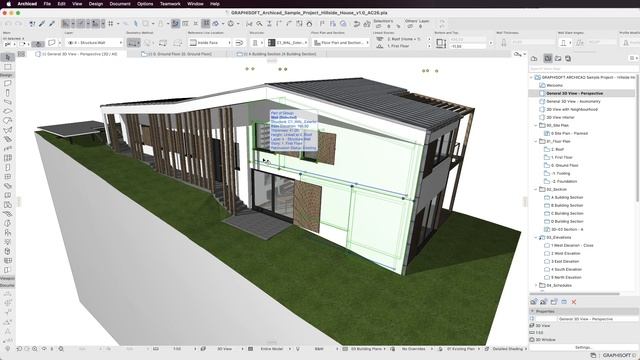Screen dimensions: 640x360
Task: Toggle the eye icon in the Layer field
Action: (x=70, y=42)
